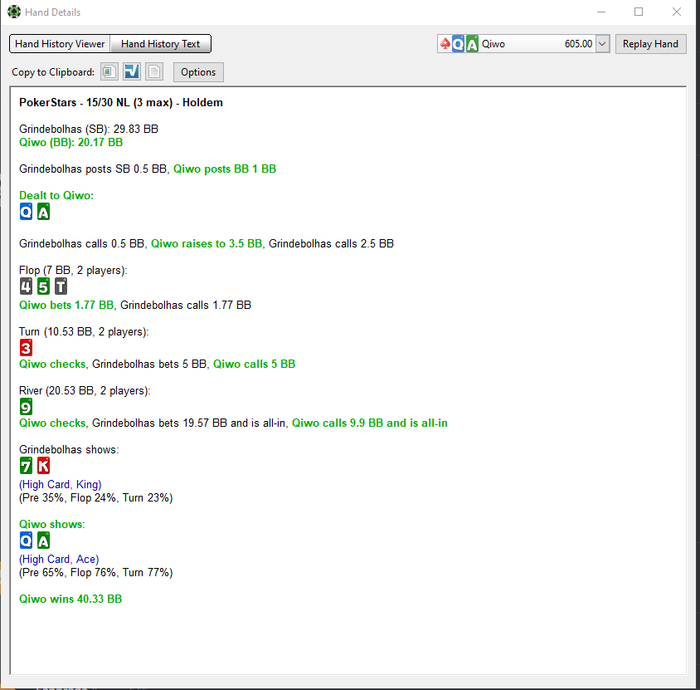
Task: Open the Hand History Text tab
Action: click(160, 44)
